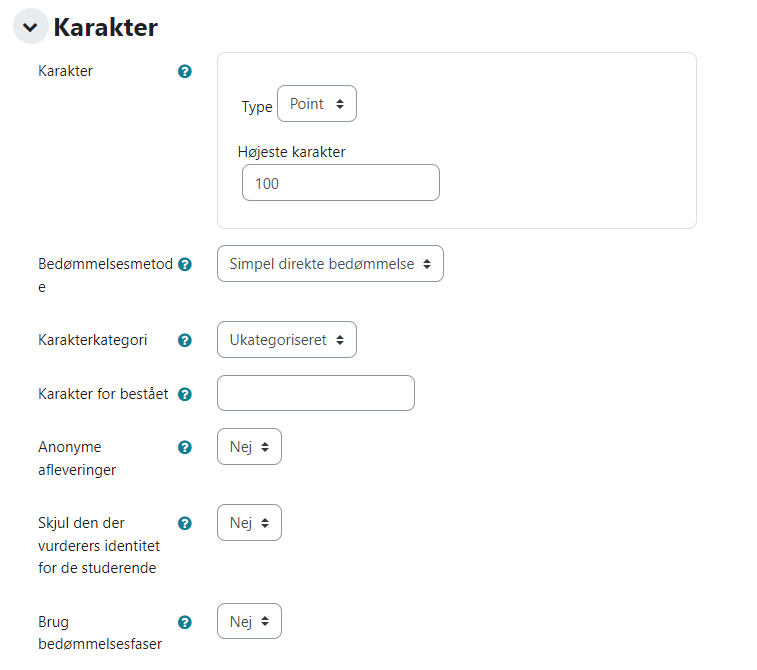757x670 pixels.
Task: Click the Højeste karakter field with 100
Action: tap(341, 182)
